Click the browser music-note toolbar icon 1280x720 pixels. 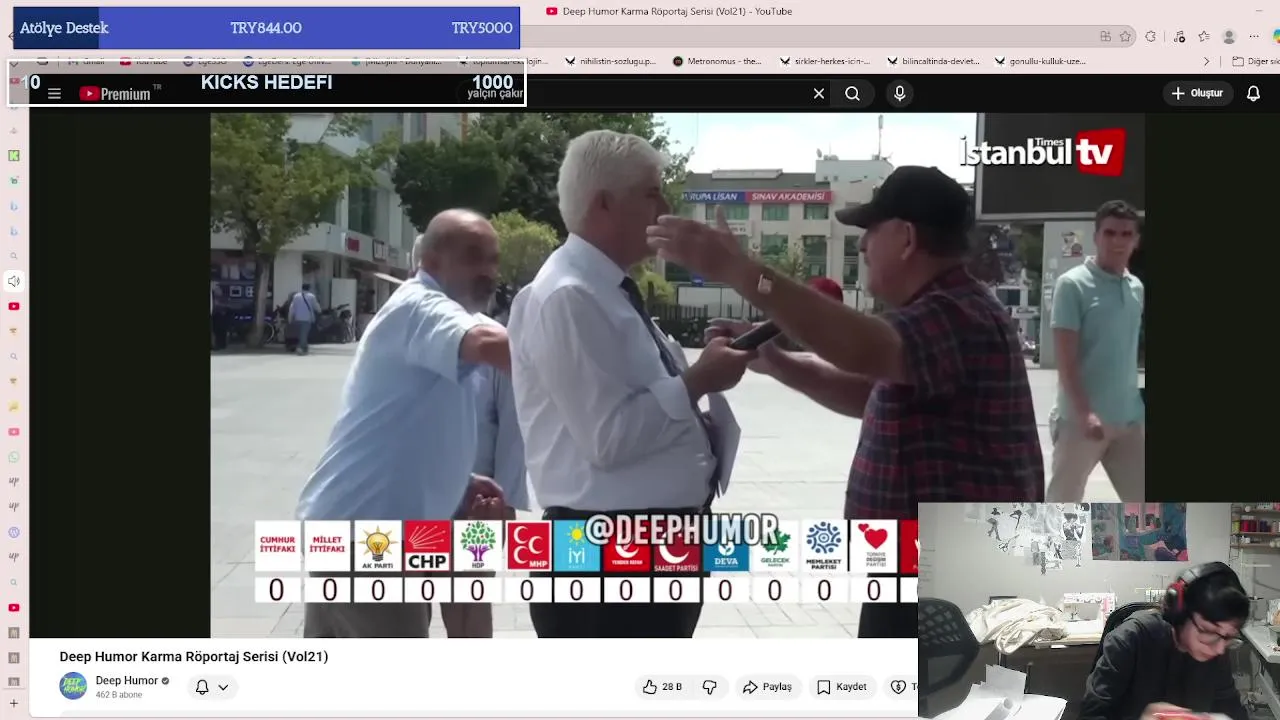pyautogui.click(x=1180, y=36)
